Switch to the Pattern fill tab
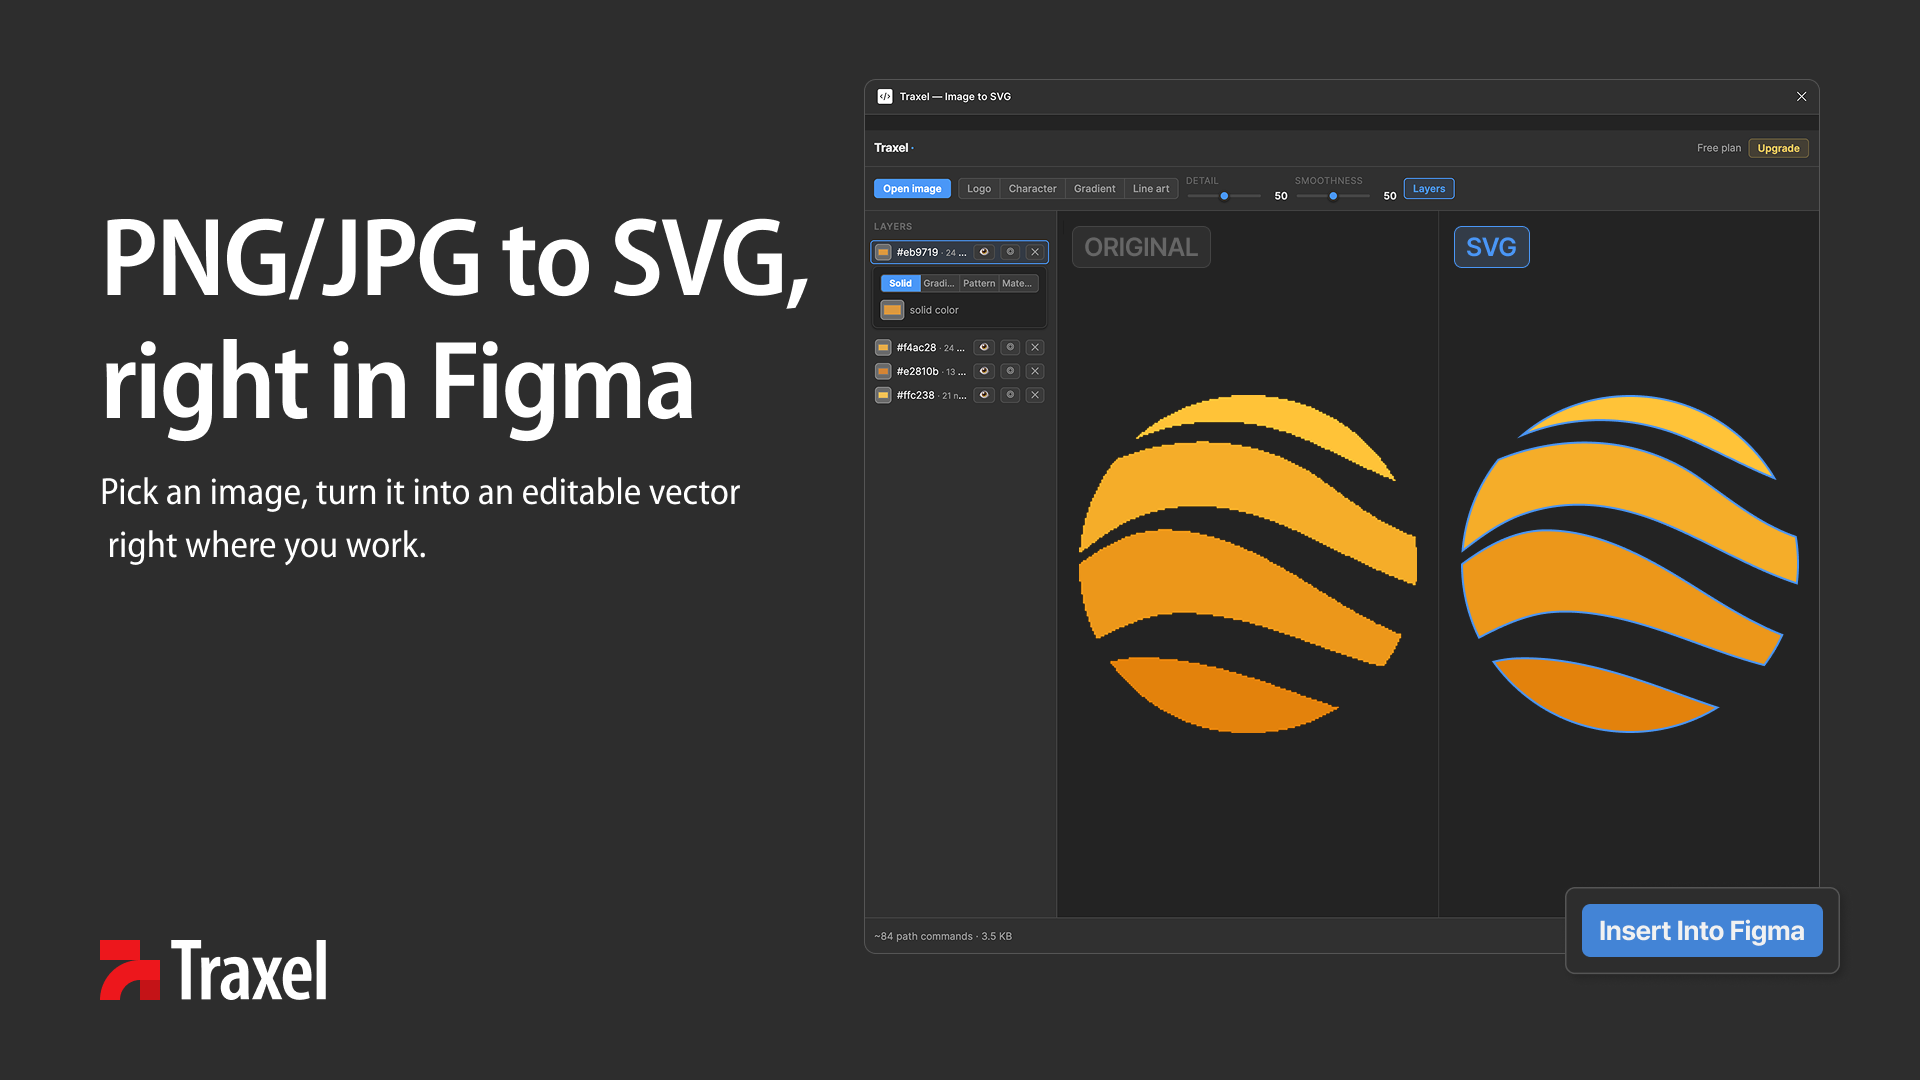 (979, 283)
